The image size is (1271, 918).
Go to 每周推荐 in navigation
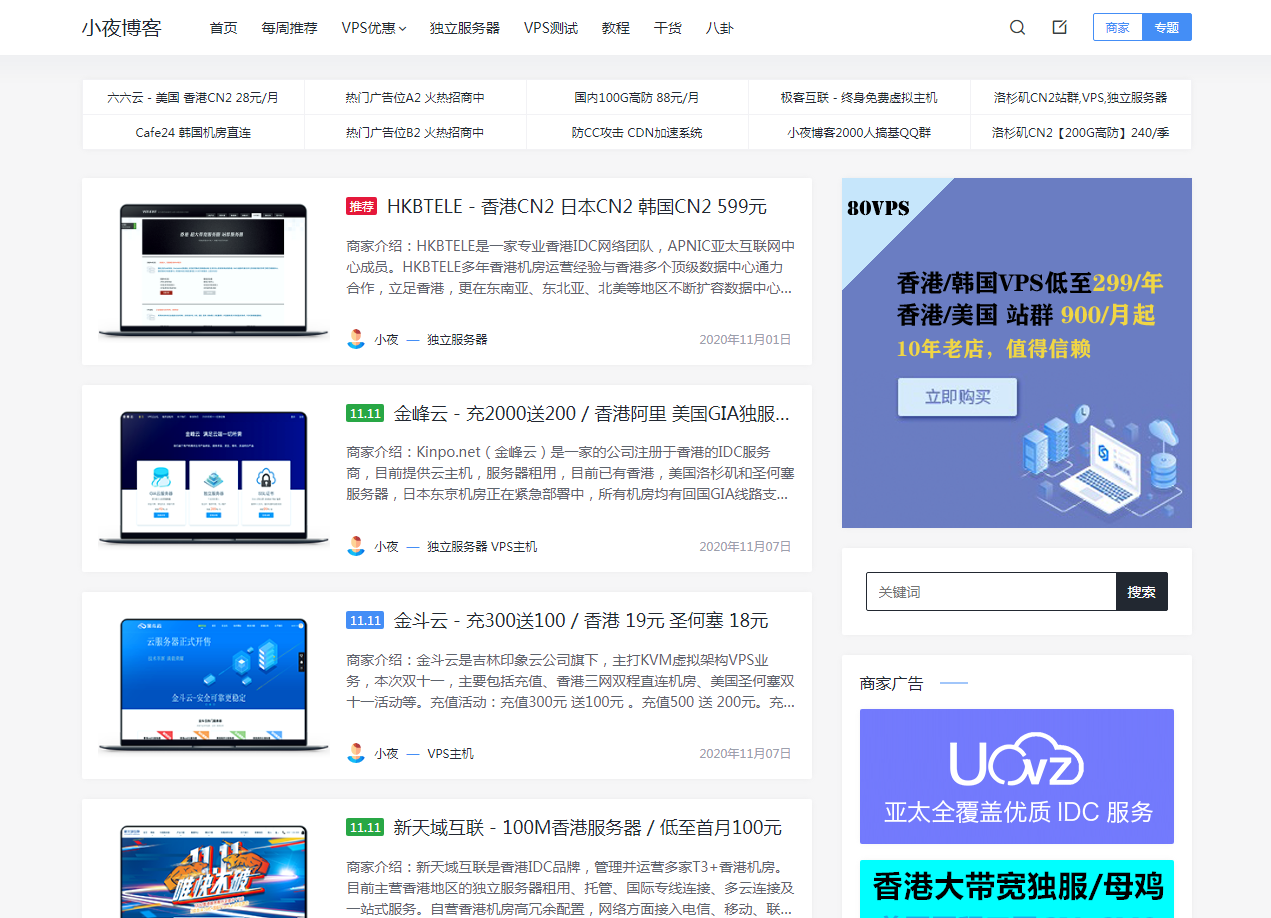click(289, 28)
